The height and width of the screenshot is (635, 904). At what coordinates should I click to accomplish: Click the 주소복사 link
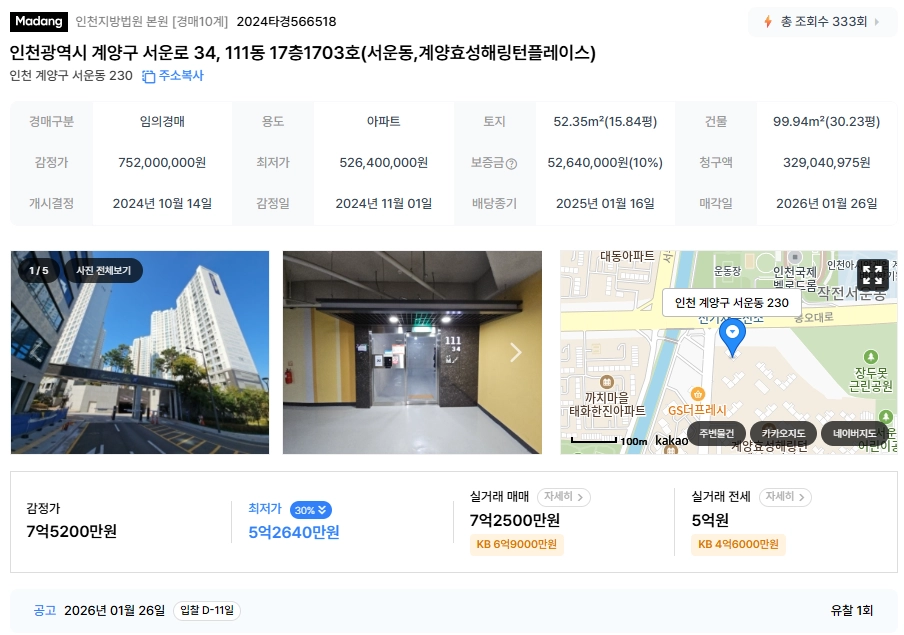180,76
